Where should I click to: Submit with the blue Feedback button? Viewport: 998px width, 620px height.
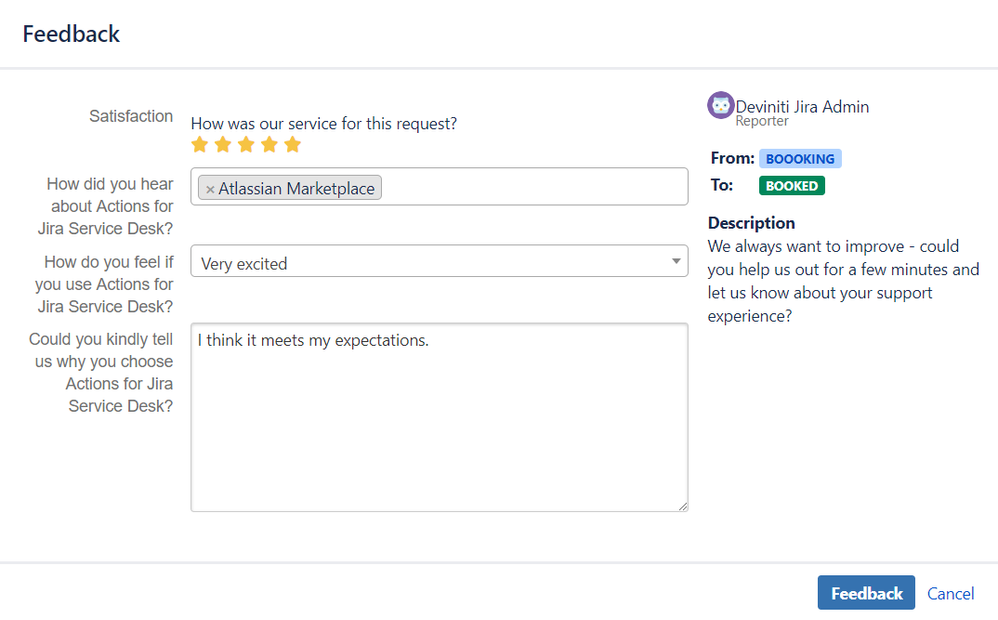(866, 592)
